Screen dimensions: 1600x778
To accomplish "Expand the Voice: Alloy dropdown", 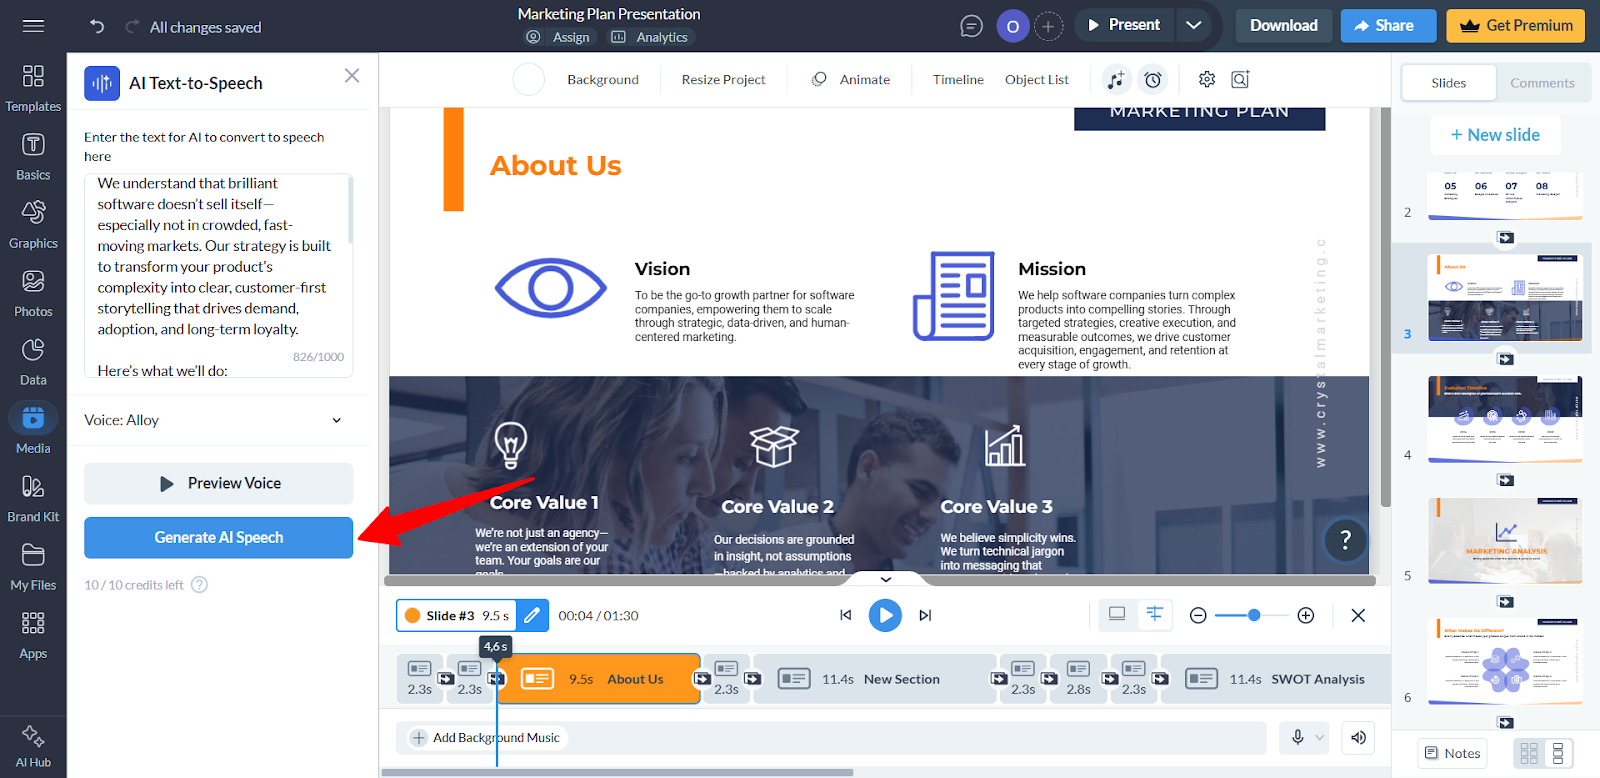I will [x=336, y=420].
